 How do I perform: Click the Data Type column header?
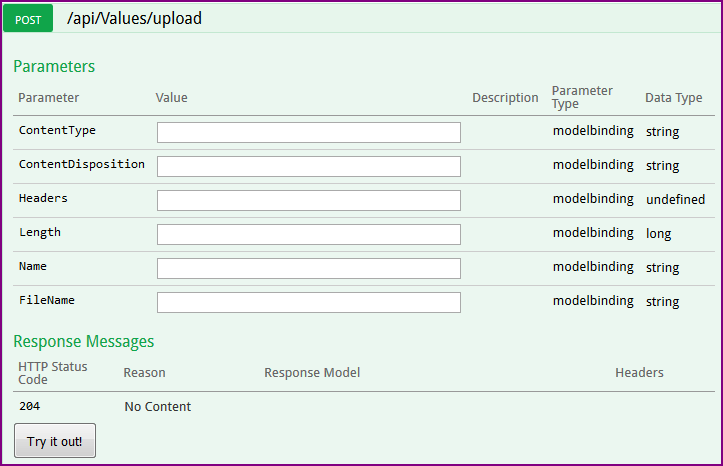click(674, 98)
